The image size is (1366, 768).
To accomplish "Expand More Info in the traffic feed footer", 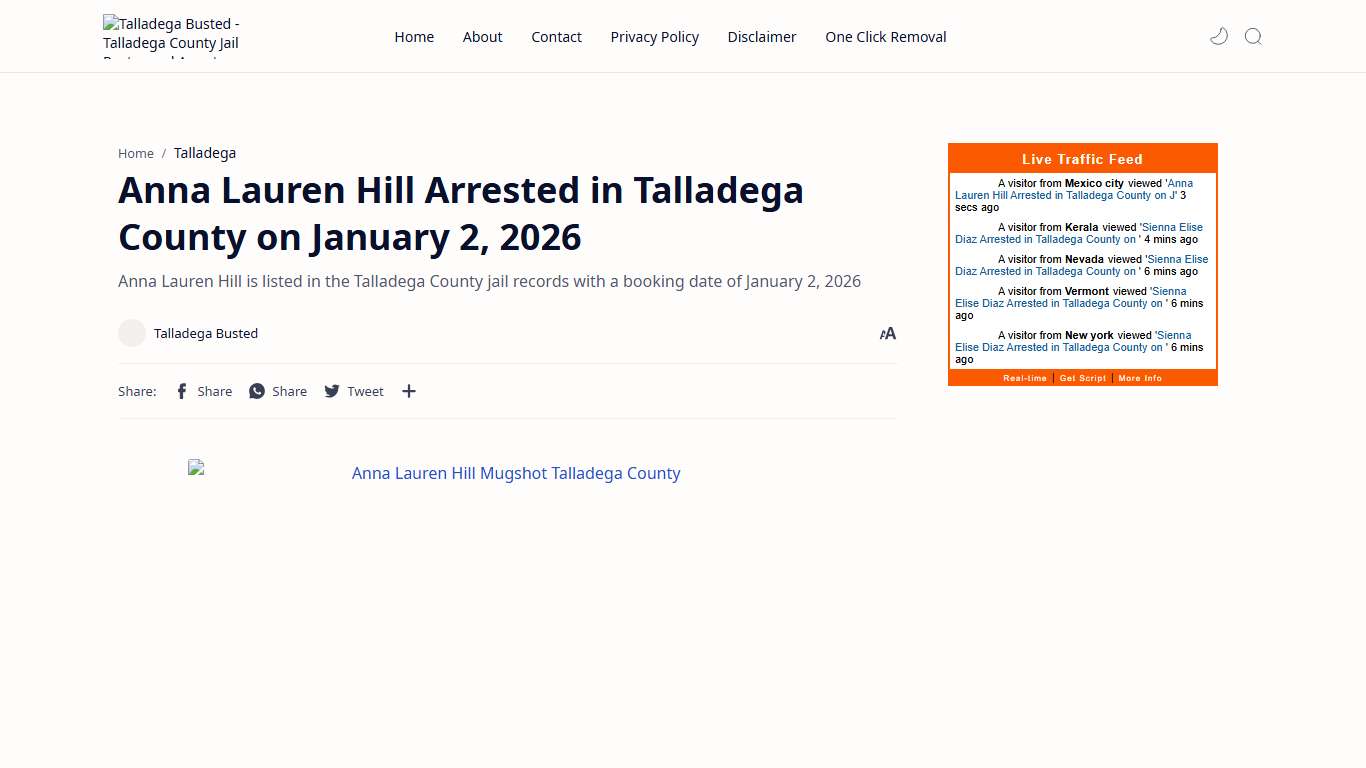I will (x=1139, y=378).
